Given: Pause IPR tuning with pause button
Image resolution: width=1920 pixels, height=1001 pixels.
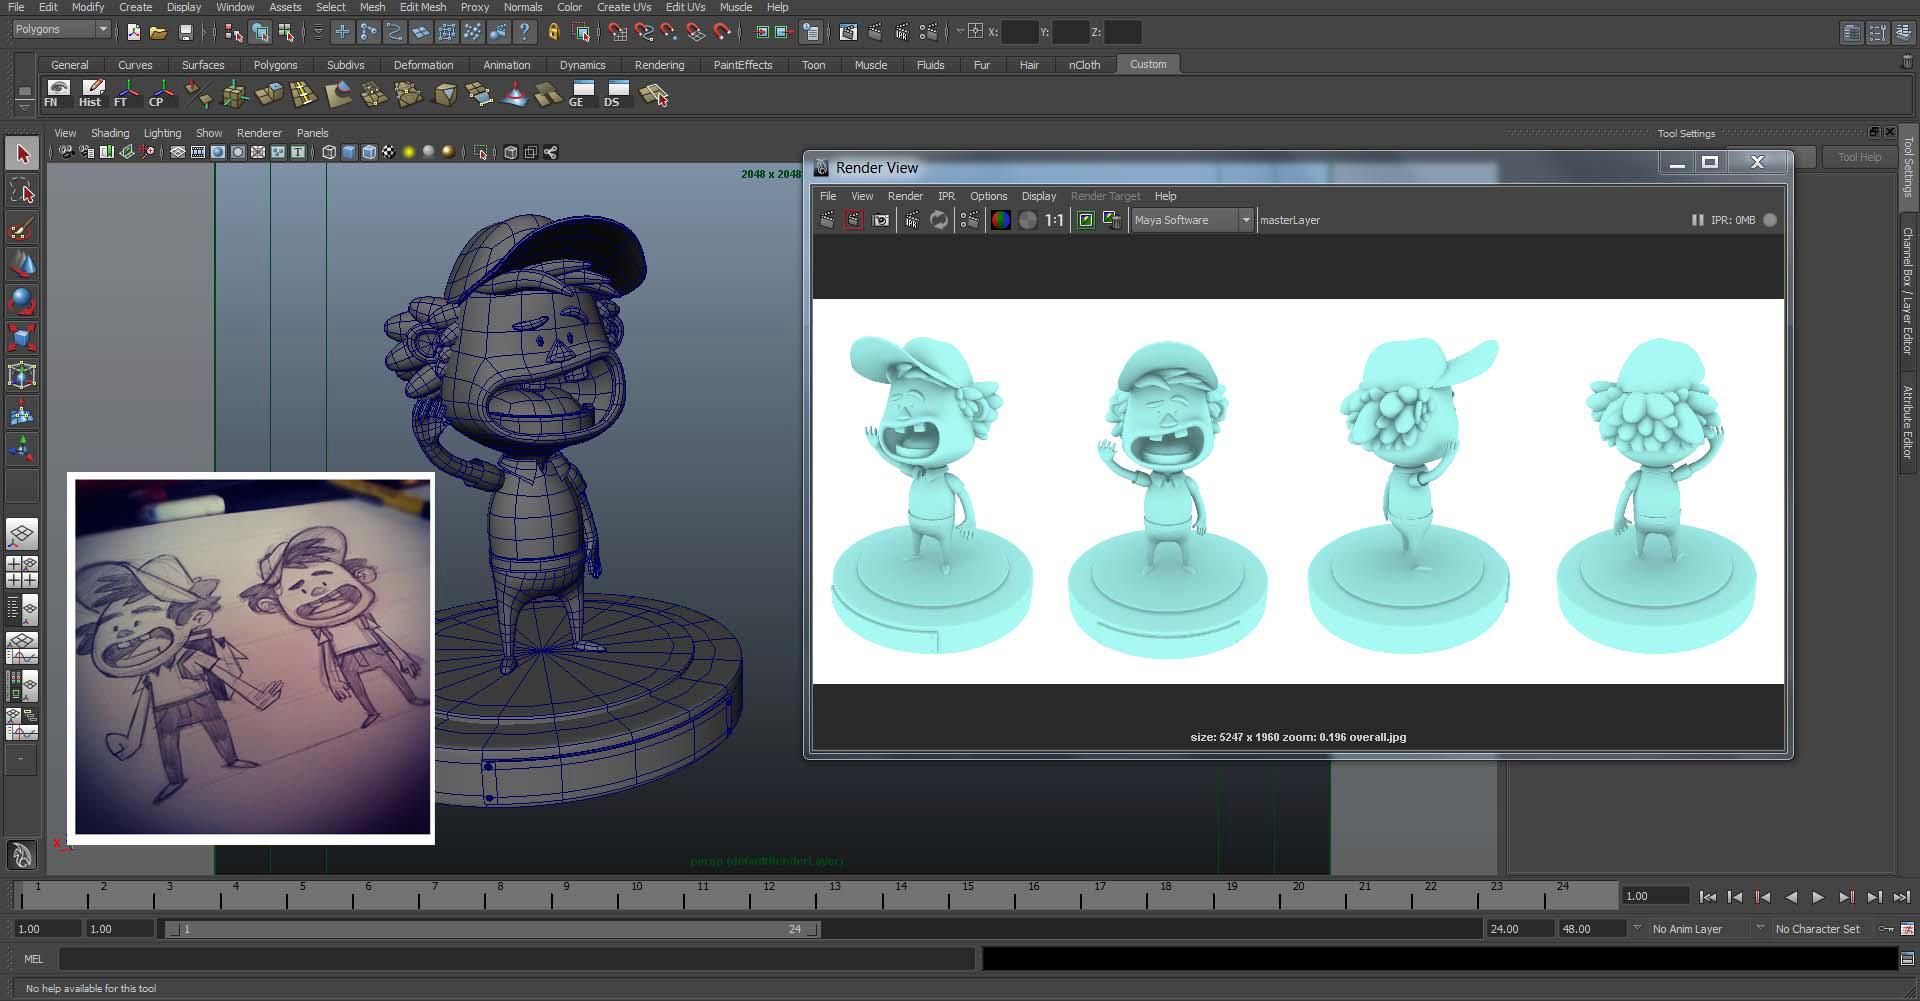Looking at the screenshot, I should tap(1697, 220).
